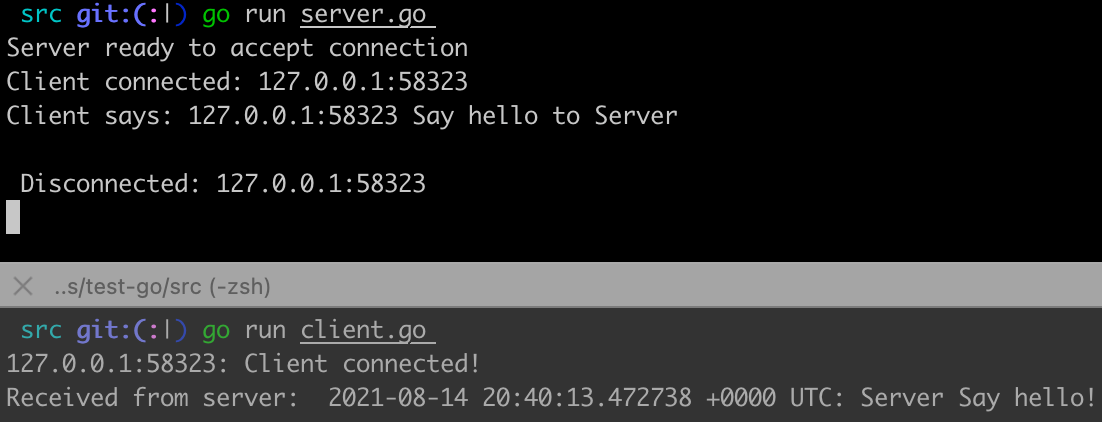This screenshot has width=1102, height=422.
Task: Click the "Received from server:" text
Action: [x=152, y=398]
